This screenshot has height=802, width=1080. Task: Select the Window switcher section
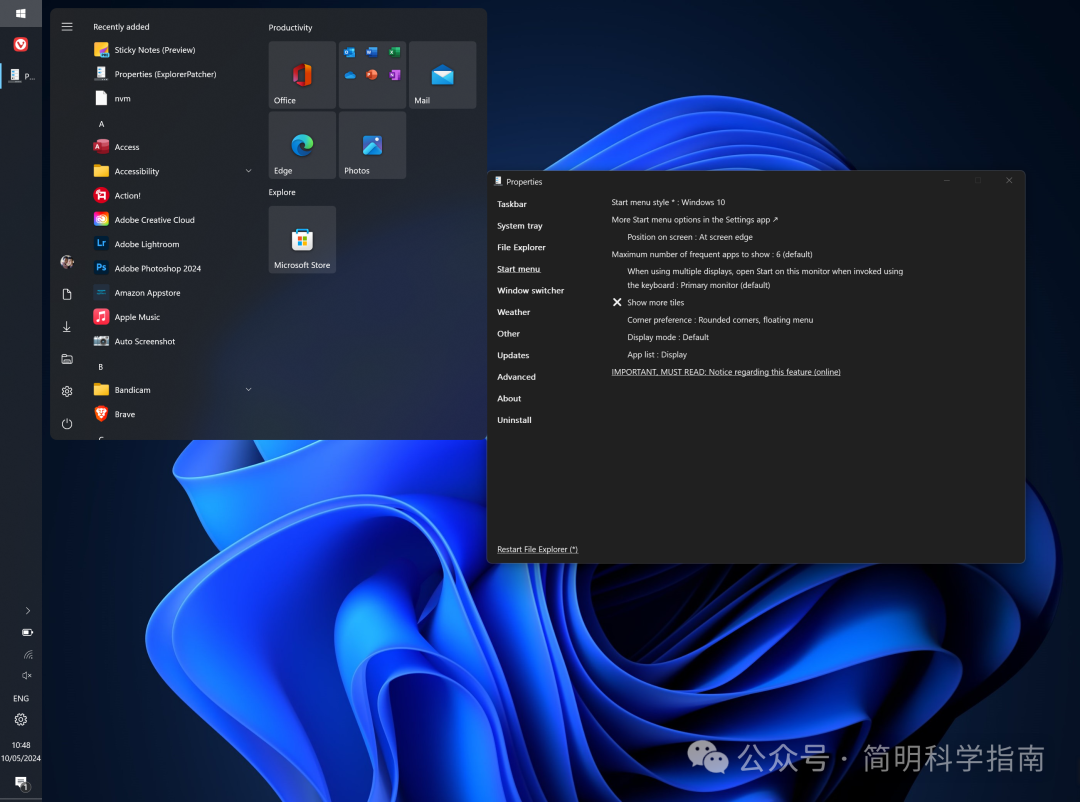tap(530, 291)
